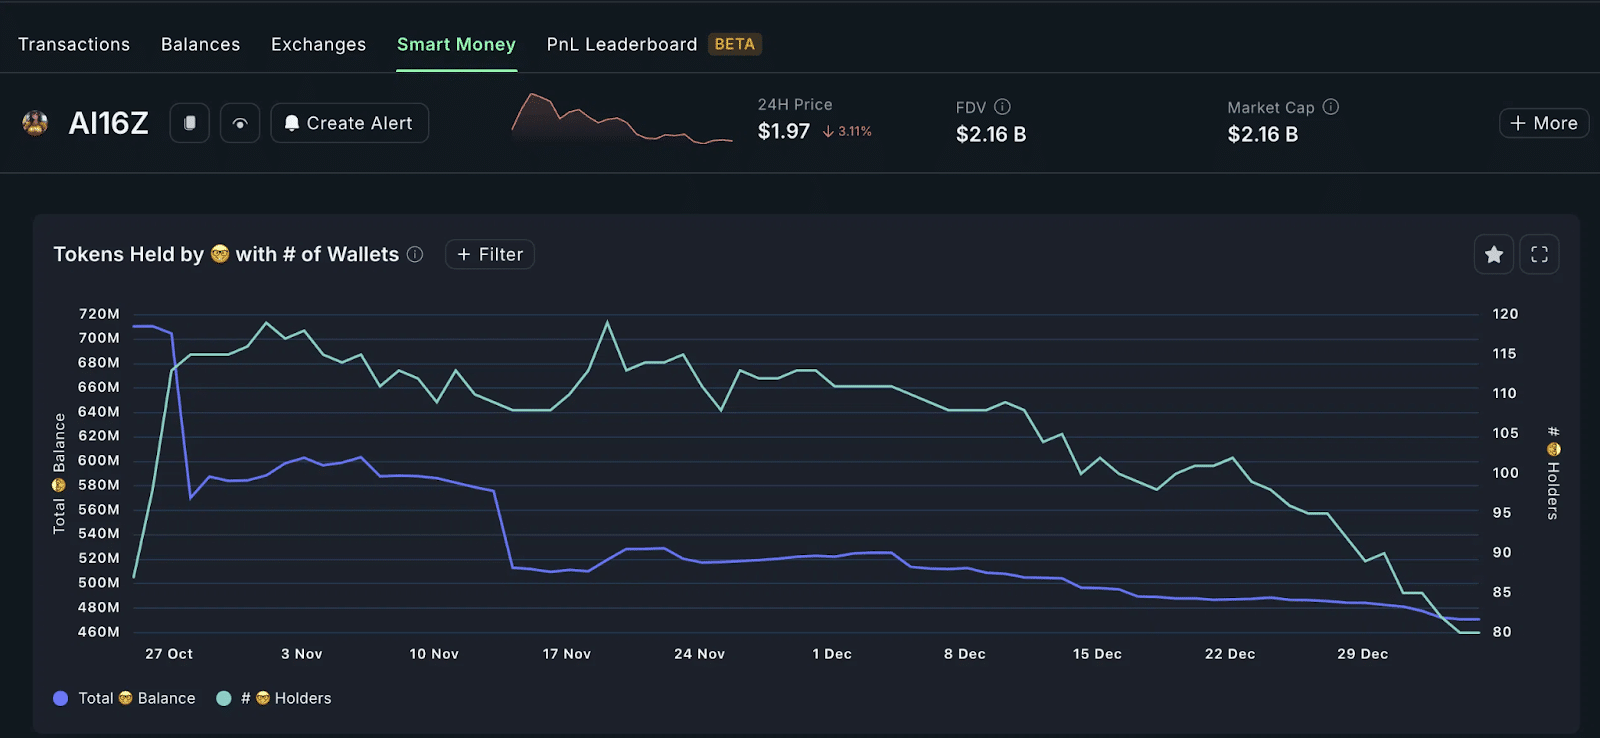Open the Transactions tab
The width and height of the screenshot is (1600, 738).
click(74, 44)
